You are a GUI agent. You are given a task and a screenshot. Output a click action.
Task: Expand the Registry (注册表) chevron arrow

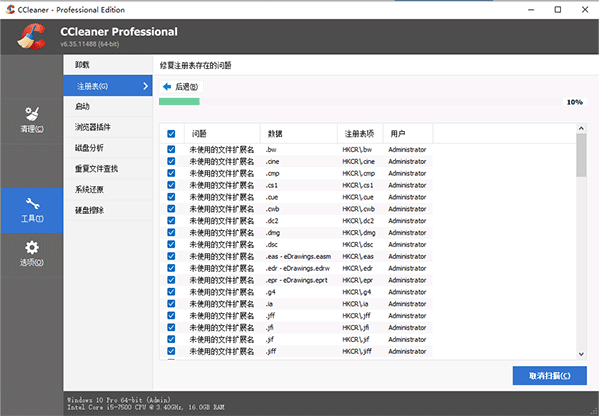[x=145, y=86]
